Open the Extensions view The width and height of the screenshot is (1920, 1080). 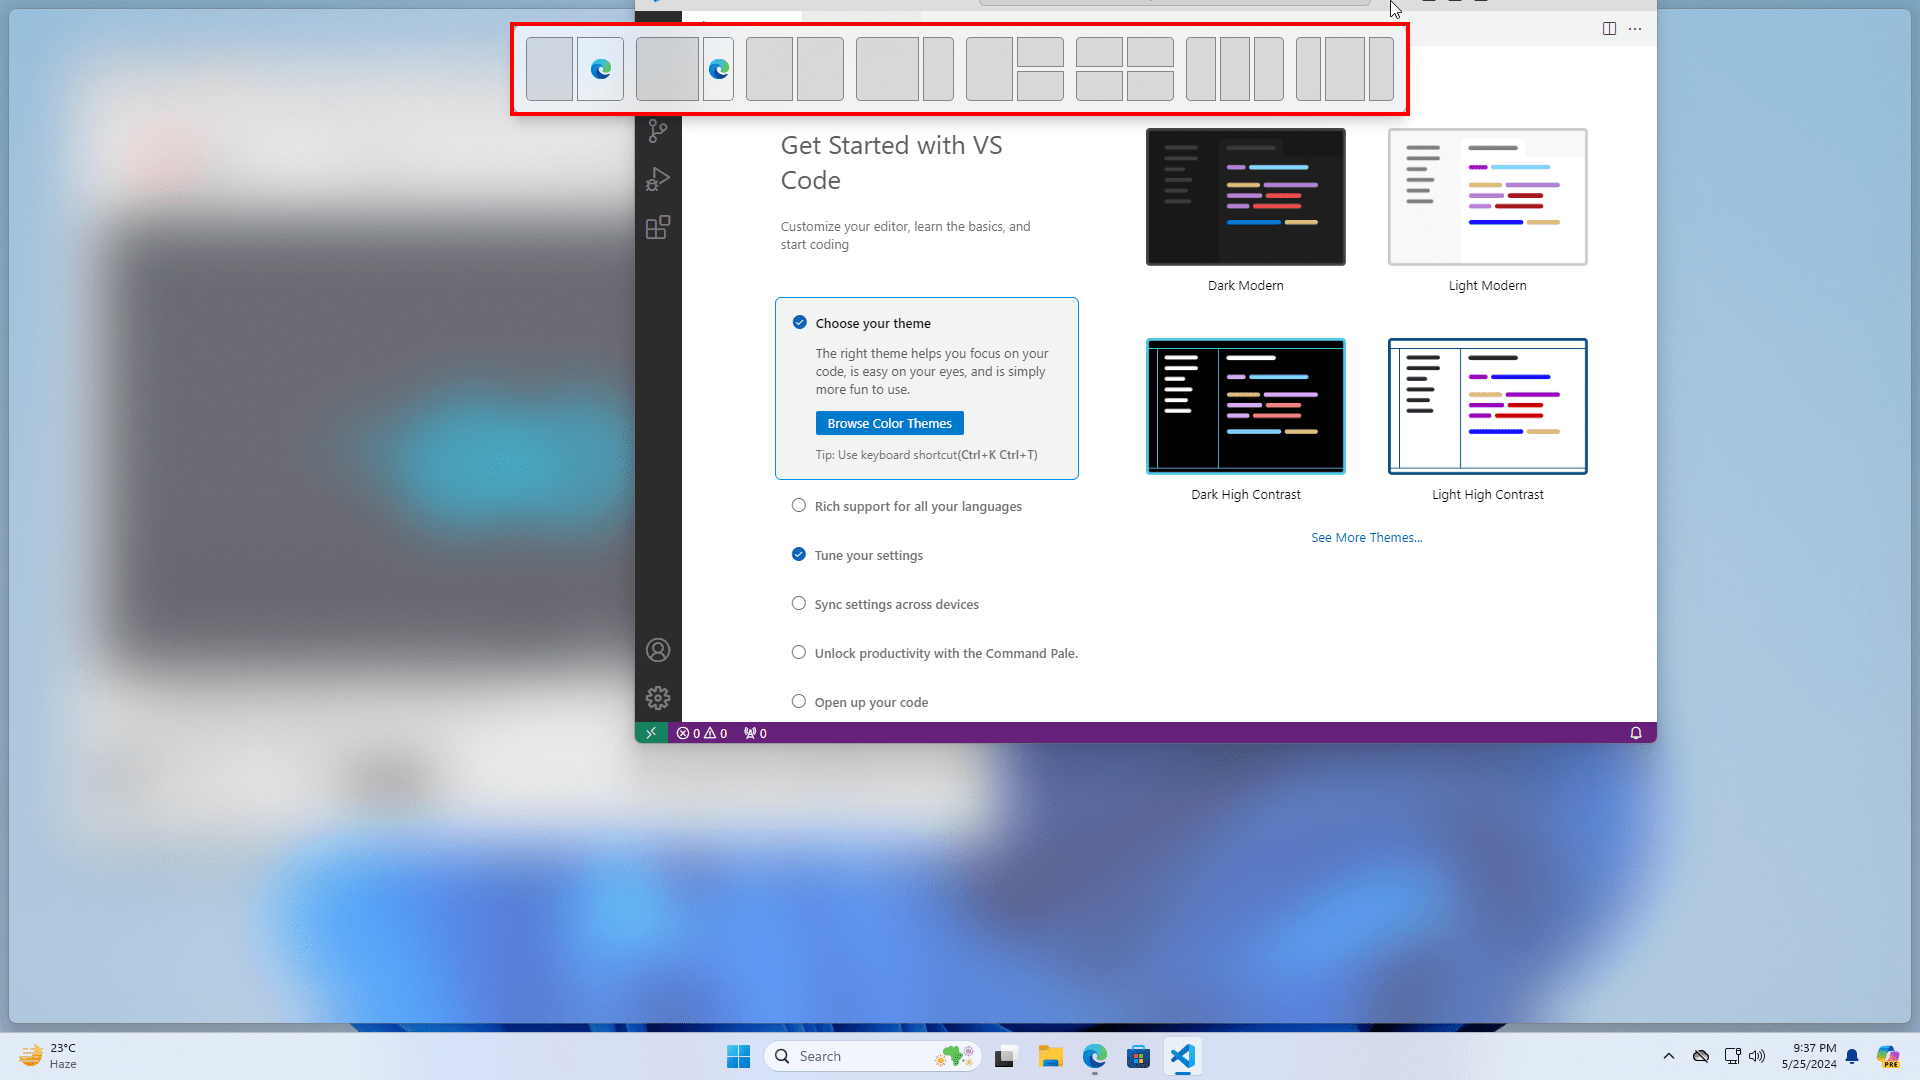657,227
